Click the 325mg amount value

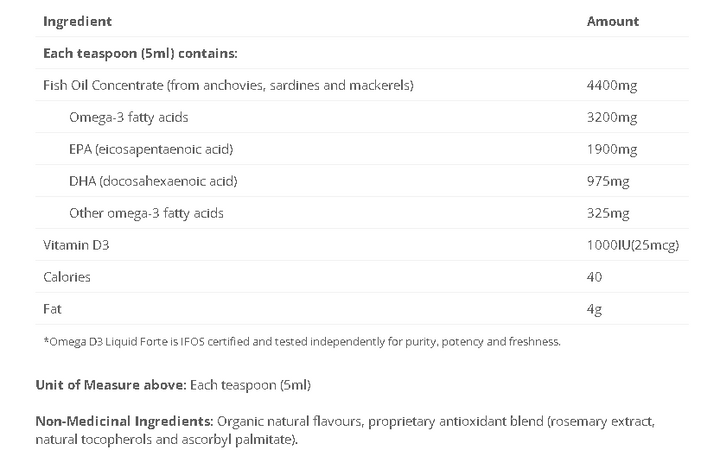[608, 213]
